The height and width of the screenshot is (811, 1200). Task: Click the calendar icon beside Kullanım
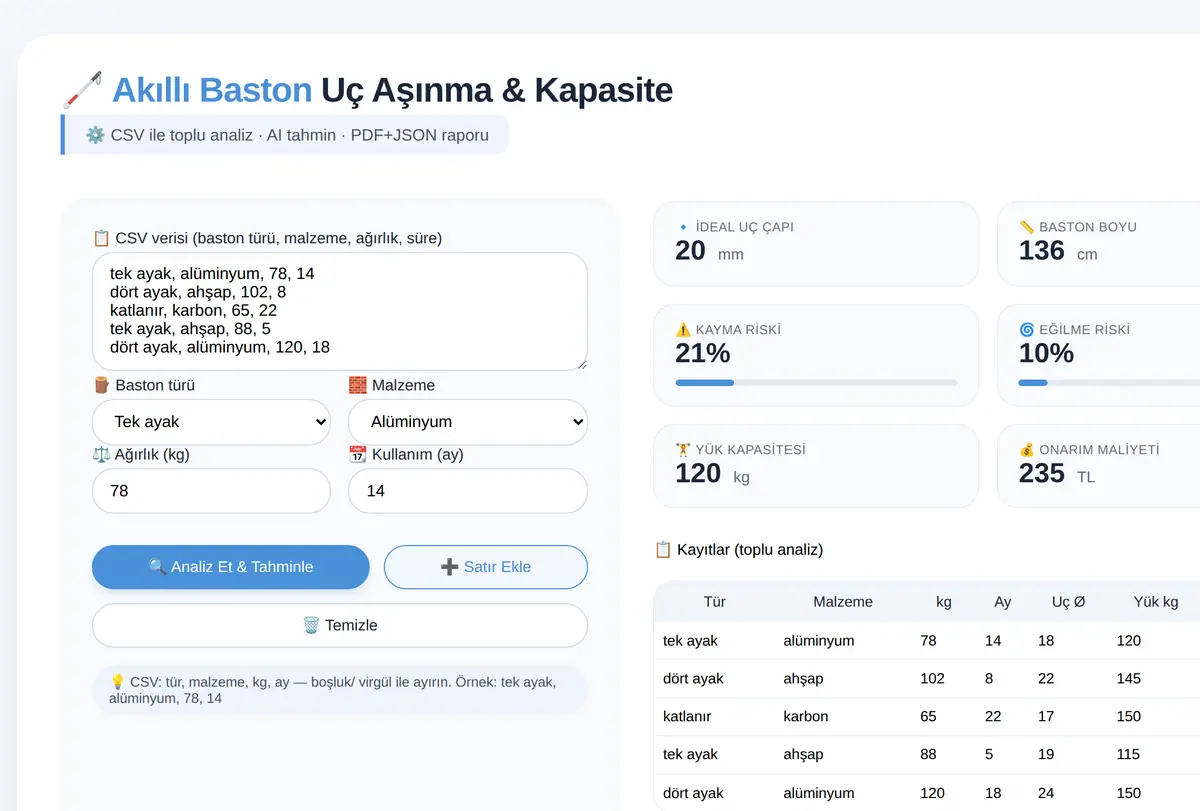(x=358, y=454)
